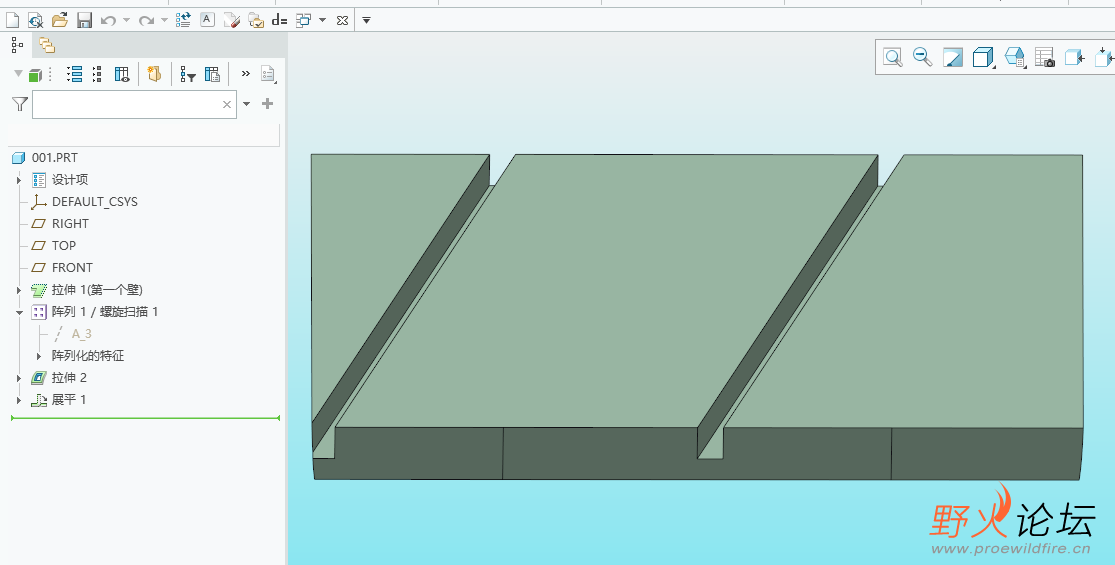Click the Regenerate model icon
Screen dimensions: 1115x565
183,20
